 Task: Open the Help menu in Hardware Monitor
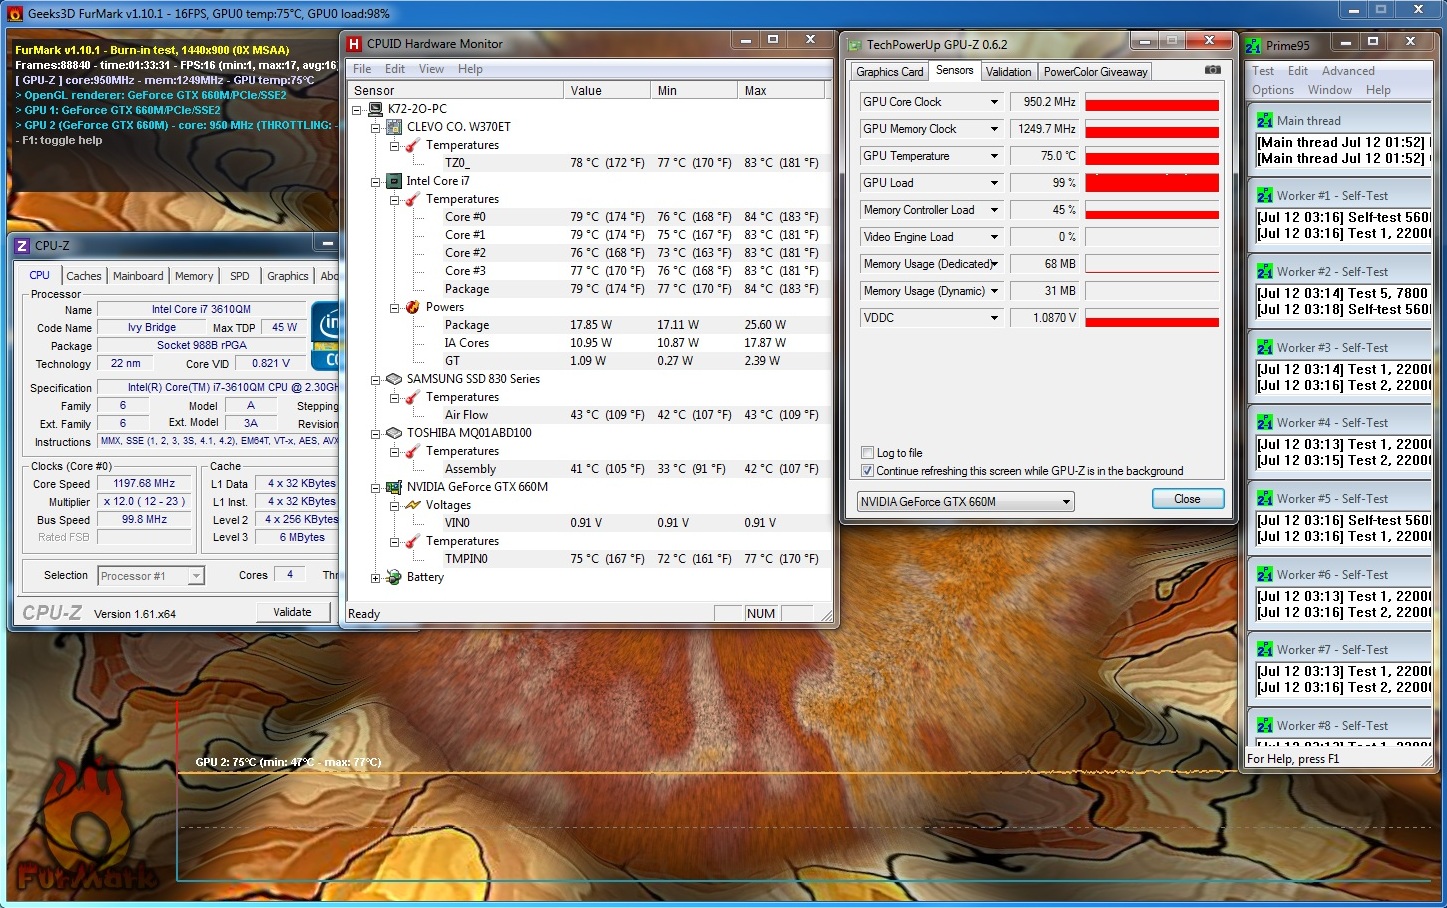470,69
